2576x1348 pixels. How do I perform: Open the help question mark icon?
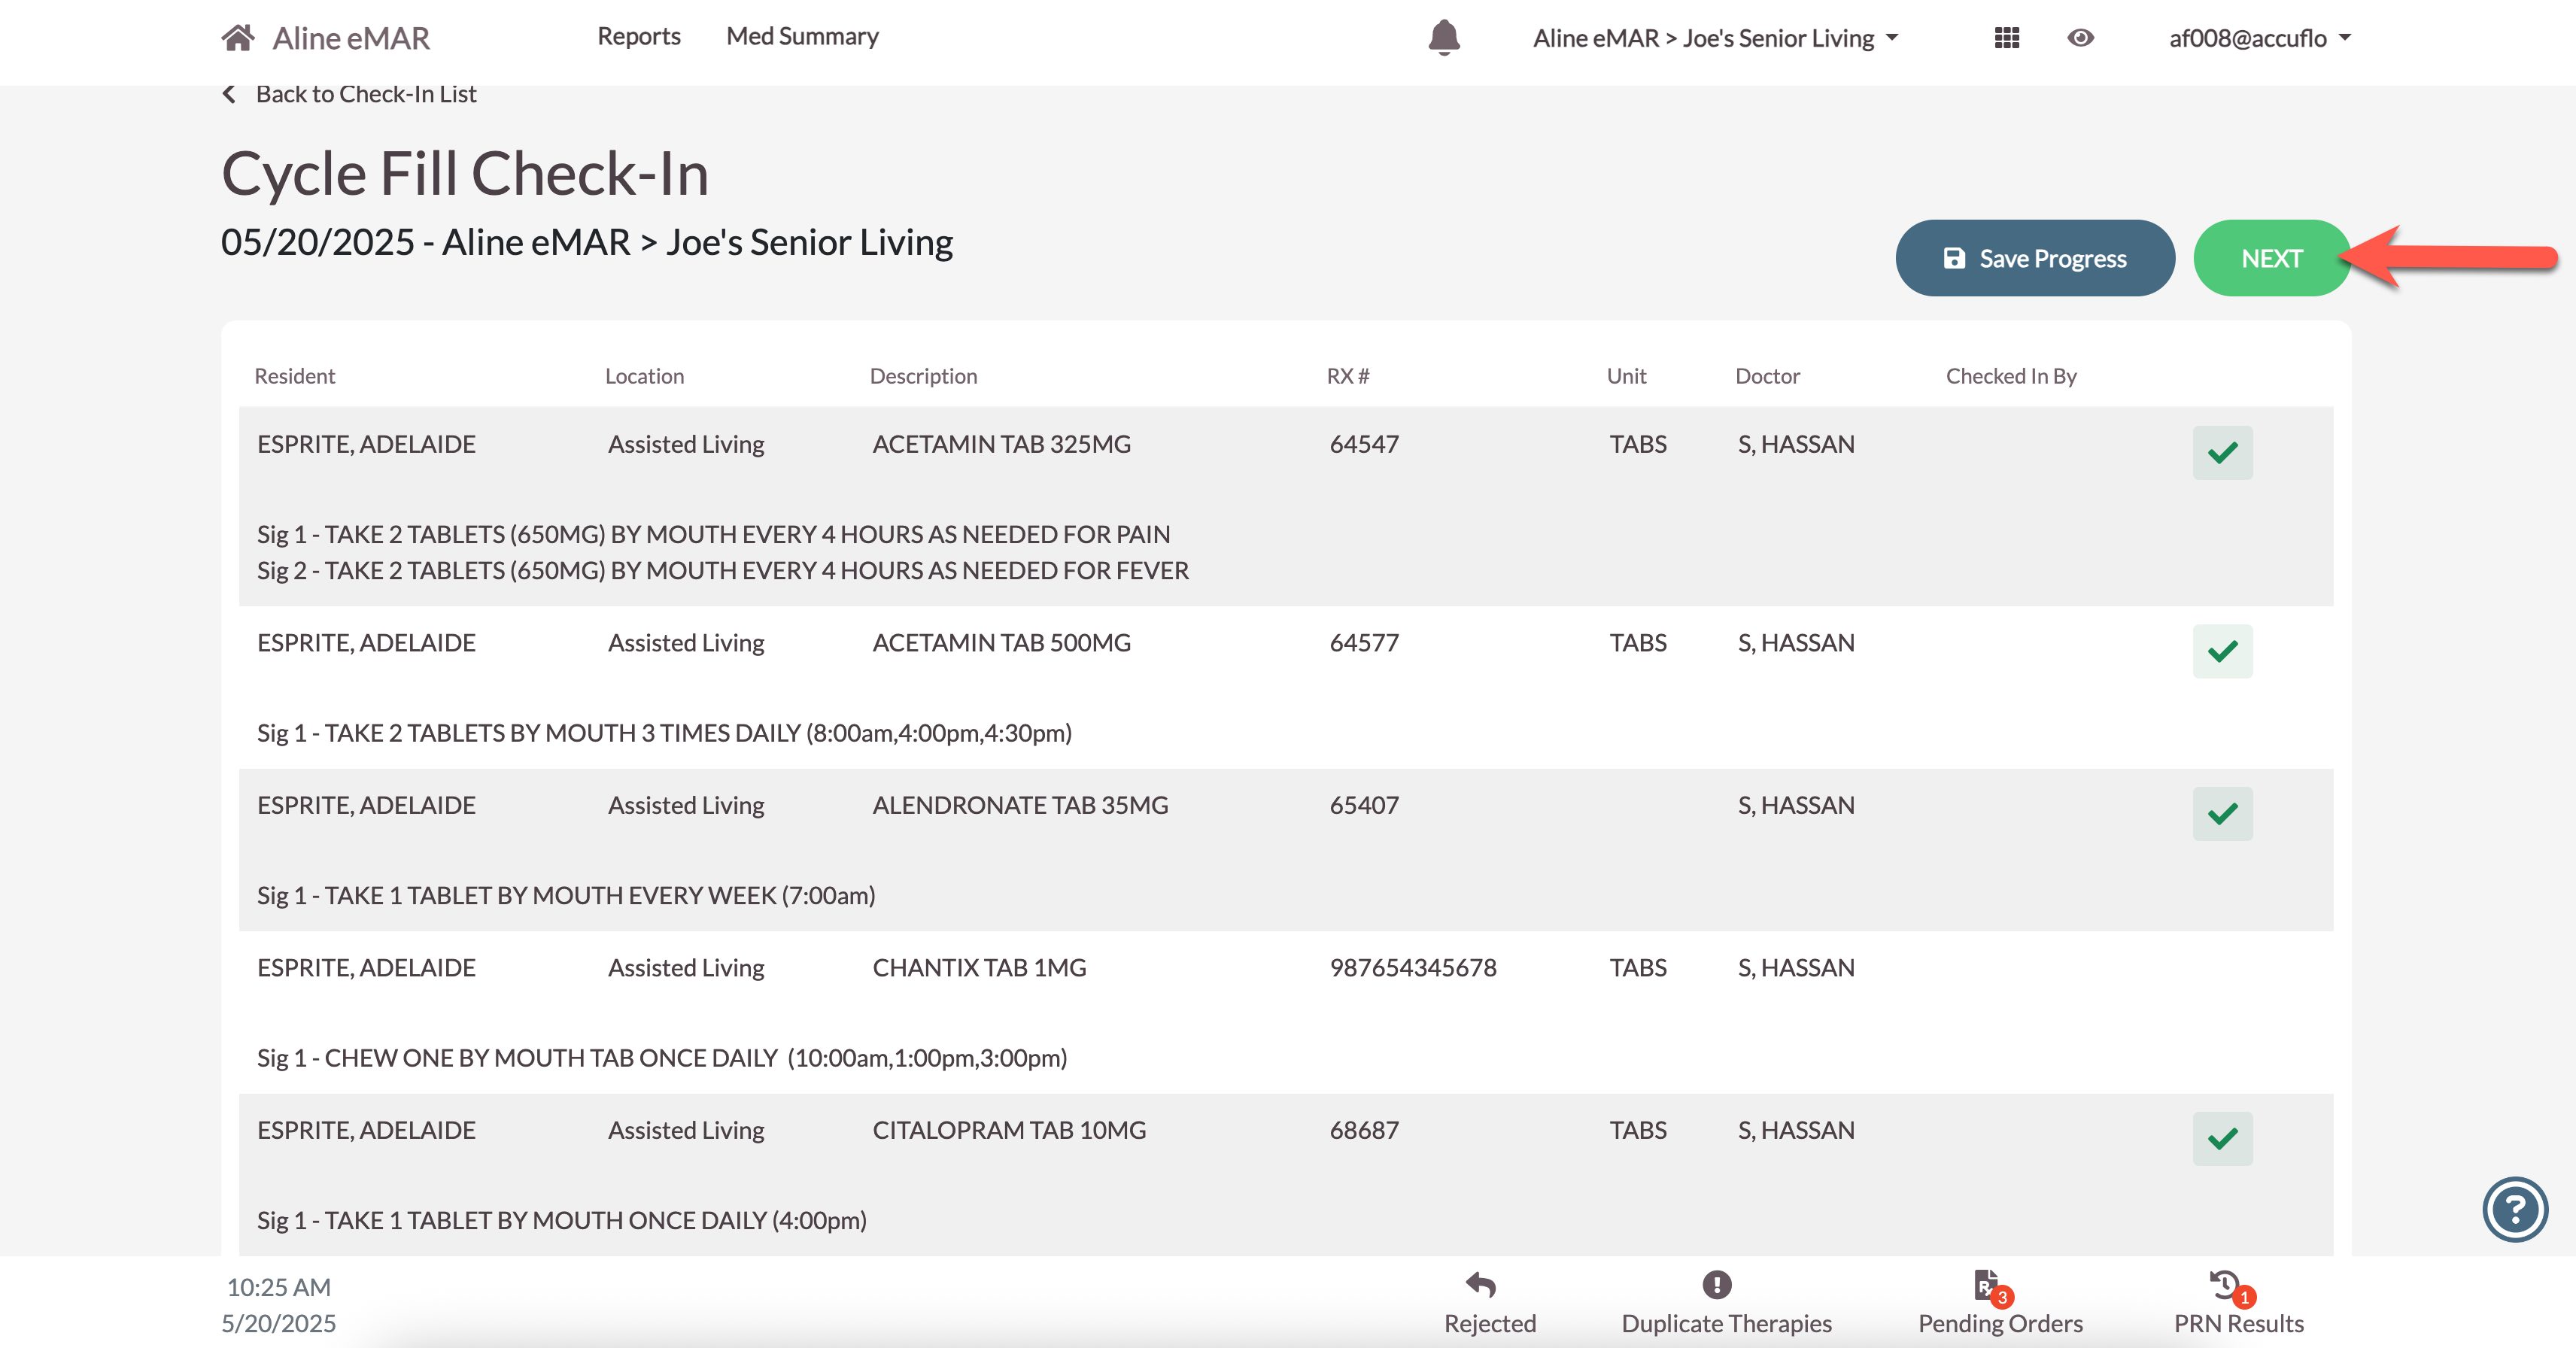pyautogui.click(x=2514, y=1209)
